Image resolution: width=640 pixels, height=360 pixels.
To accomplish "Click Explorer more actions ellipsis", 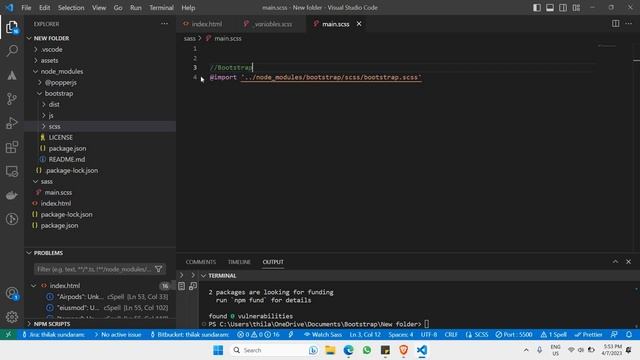I will [164, 24].
